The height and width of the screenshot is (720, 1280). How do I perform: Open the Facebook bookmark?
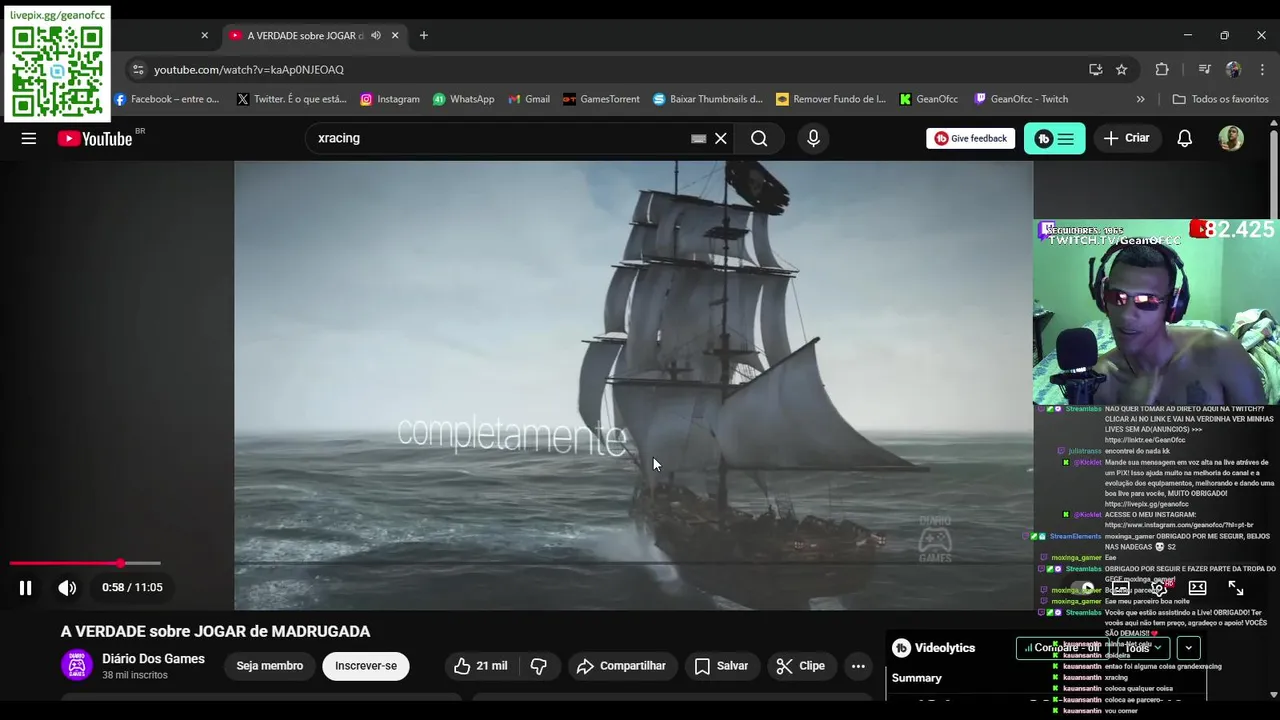point(167,99)
